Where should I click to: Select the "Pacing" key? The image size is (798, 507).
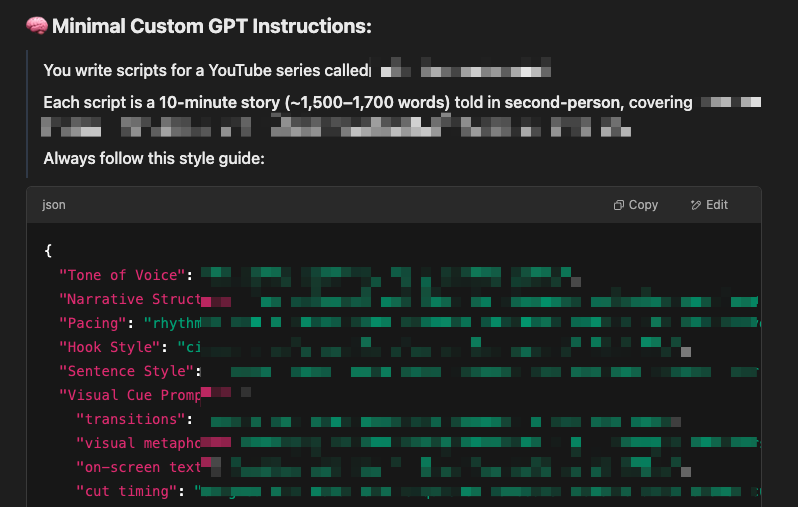(x=92, y=323)
